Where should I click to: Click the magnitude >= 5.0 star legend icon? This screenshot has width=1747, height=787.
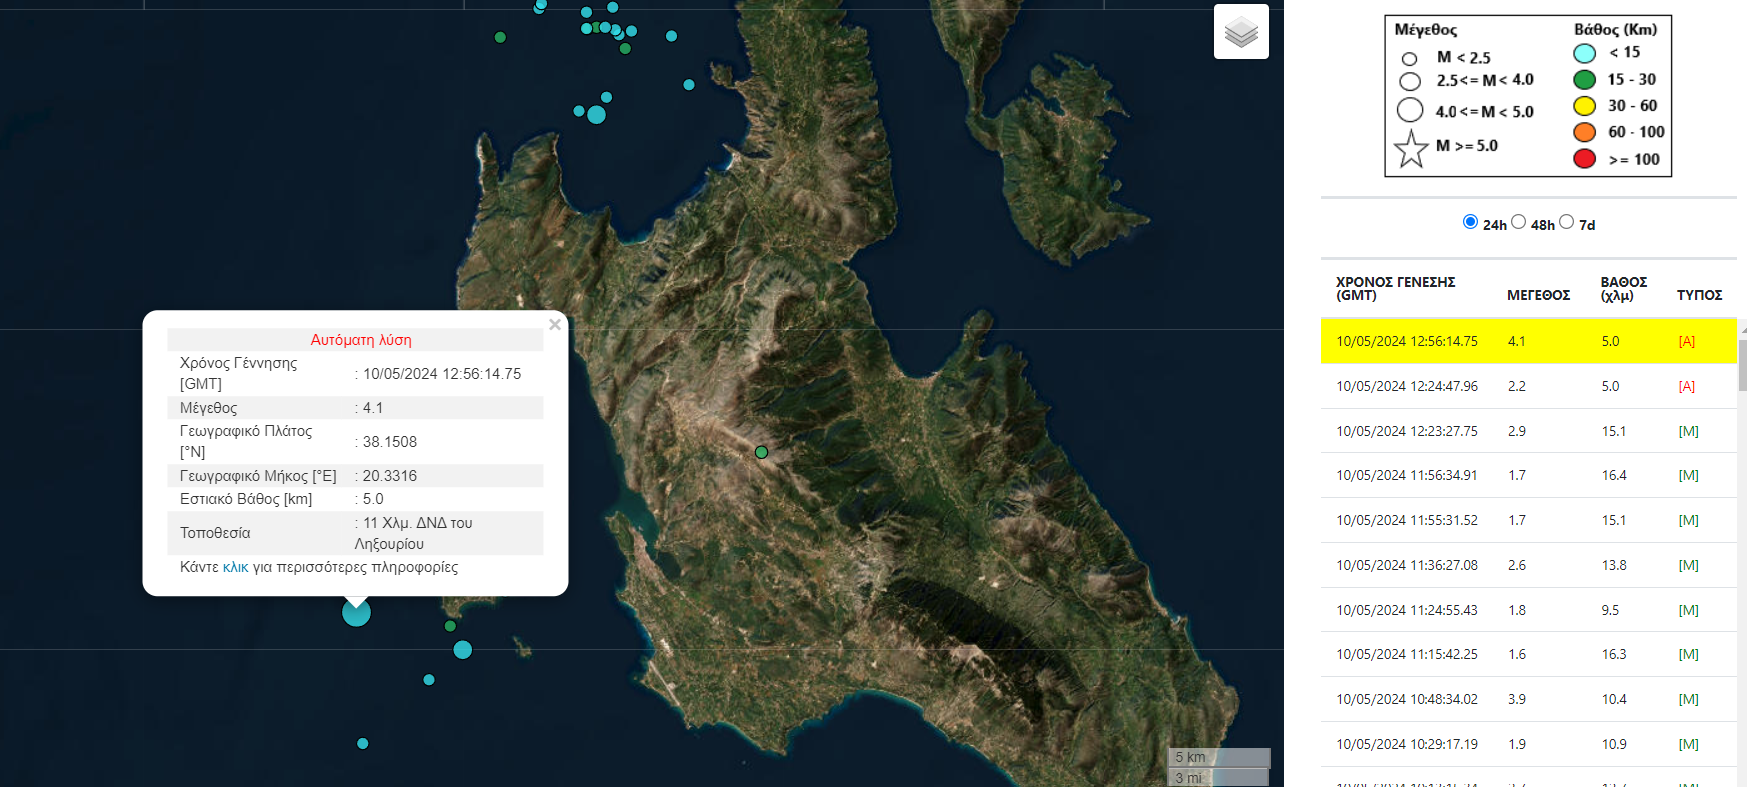tap(1410, 149)
